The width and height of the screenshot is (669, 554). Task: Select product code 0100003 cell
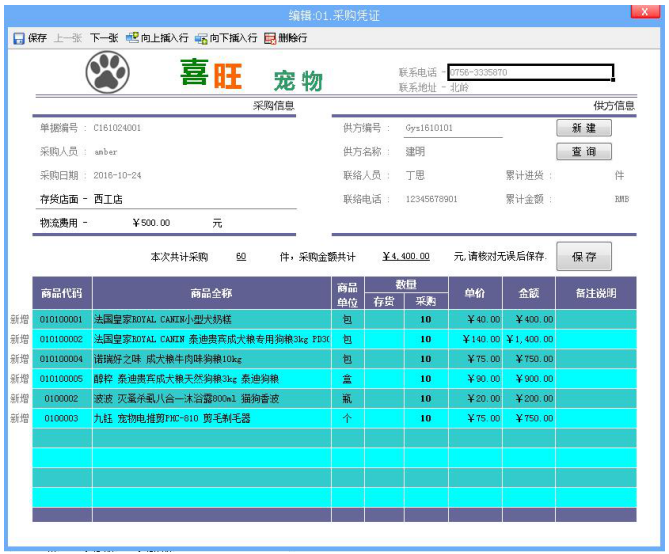62,418
